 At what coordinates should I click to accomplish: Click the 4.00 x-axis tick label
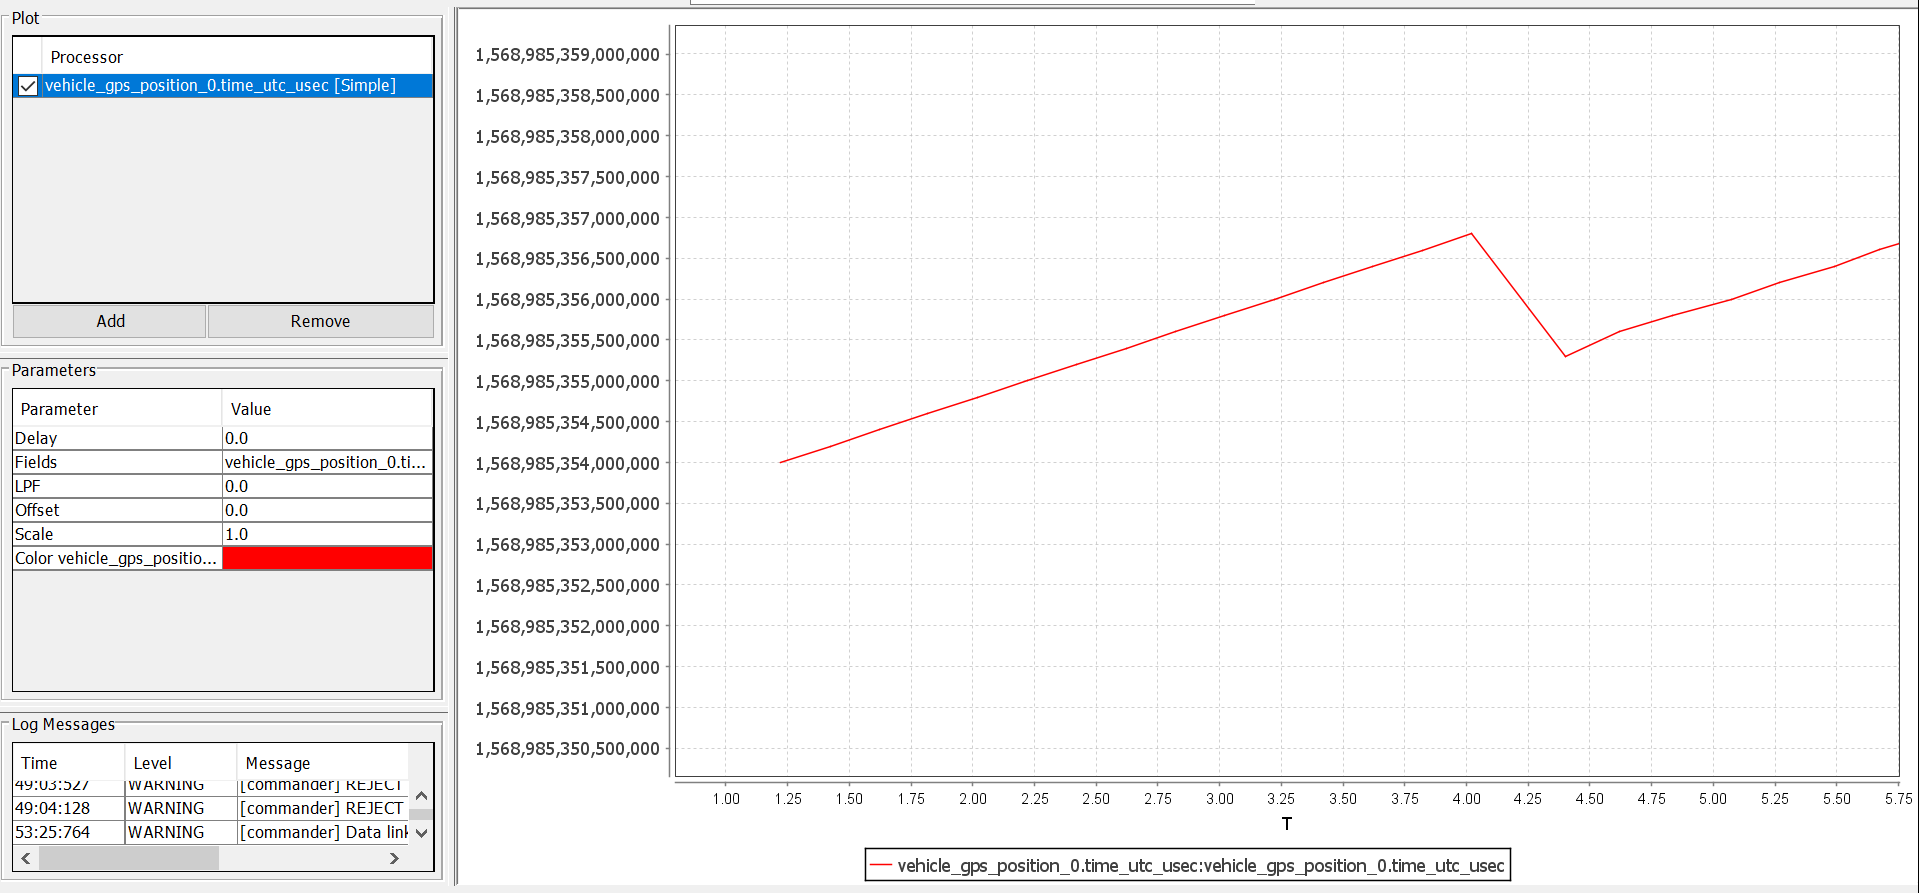tap(1466, 799)
